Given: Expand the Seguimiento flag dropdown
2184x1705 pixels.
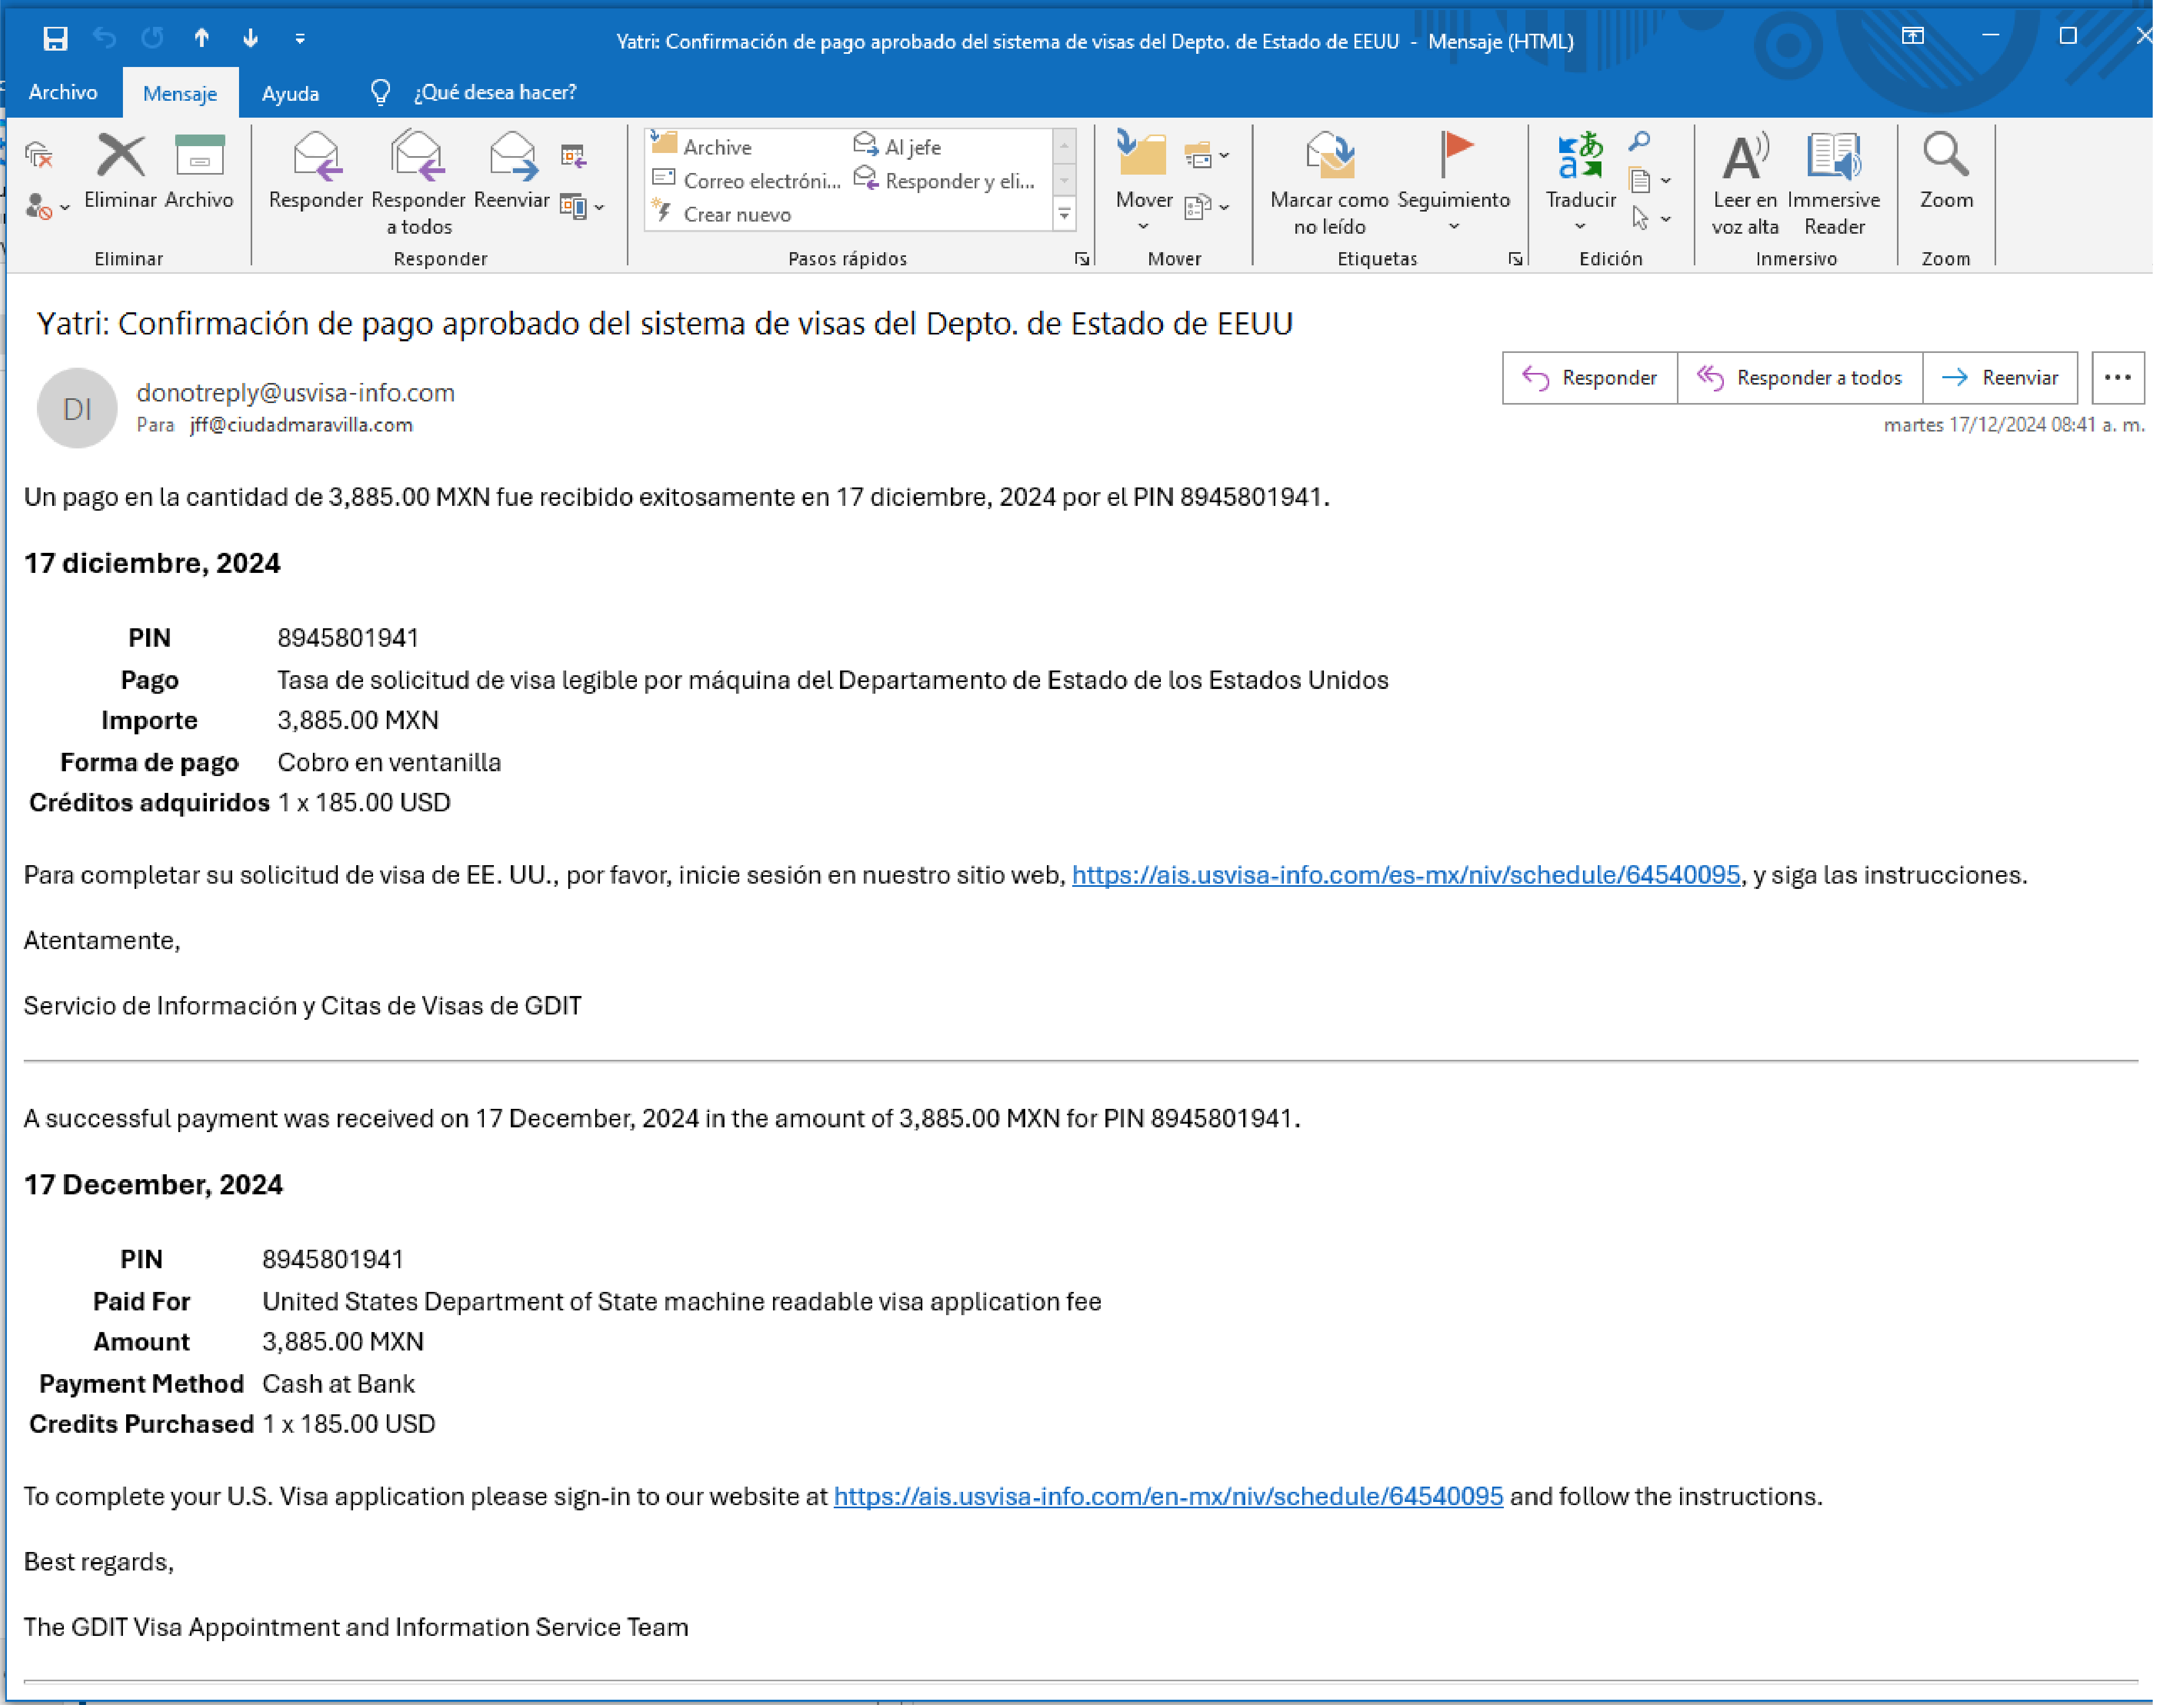Looking at the screenshot, I should click(x=1453, y=227).
